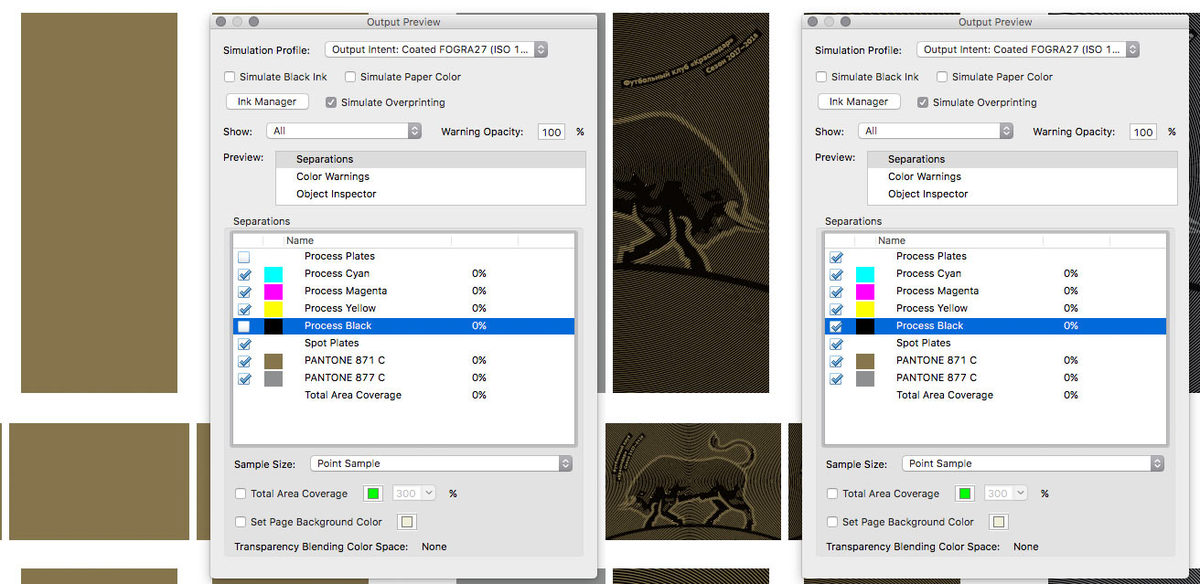Open Sample Size dropdown in left panel
The width and height of the screenshot is (1200, 584).
(440, 464)
